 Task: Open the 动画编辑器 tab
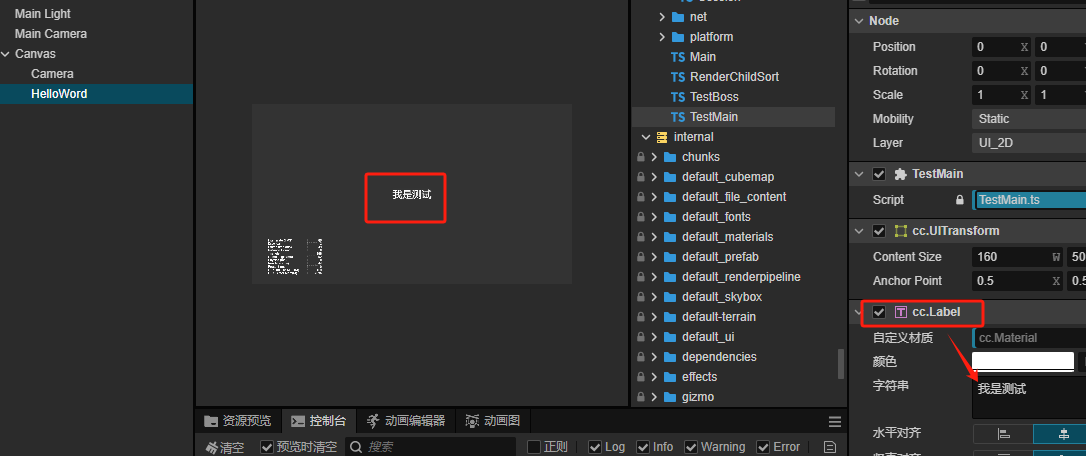[x=406, y=421]
